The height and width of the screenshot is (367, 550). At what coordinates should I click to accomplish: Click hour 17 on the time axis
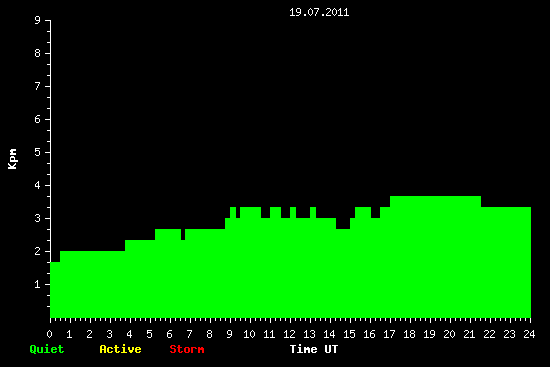[389, 334]
